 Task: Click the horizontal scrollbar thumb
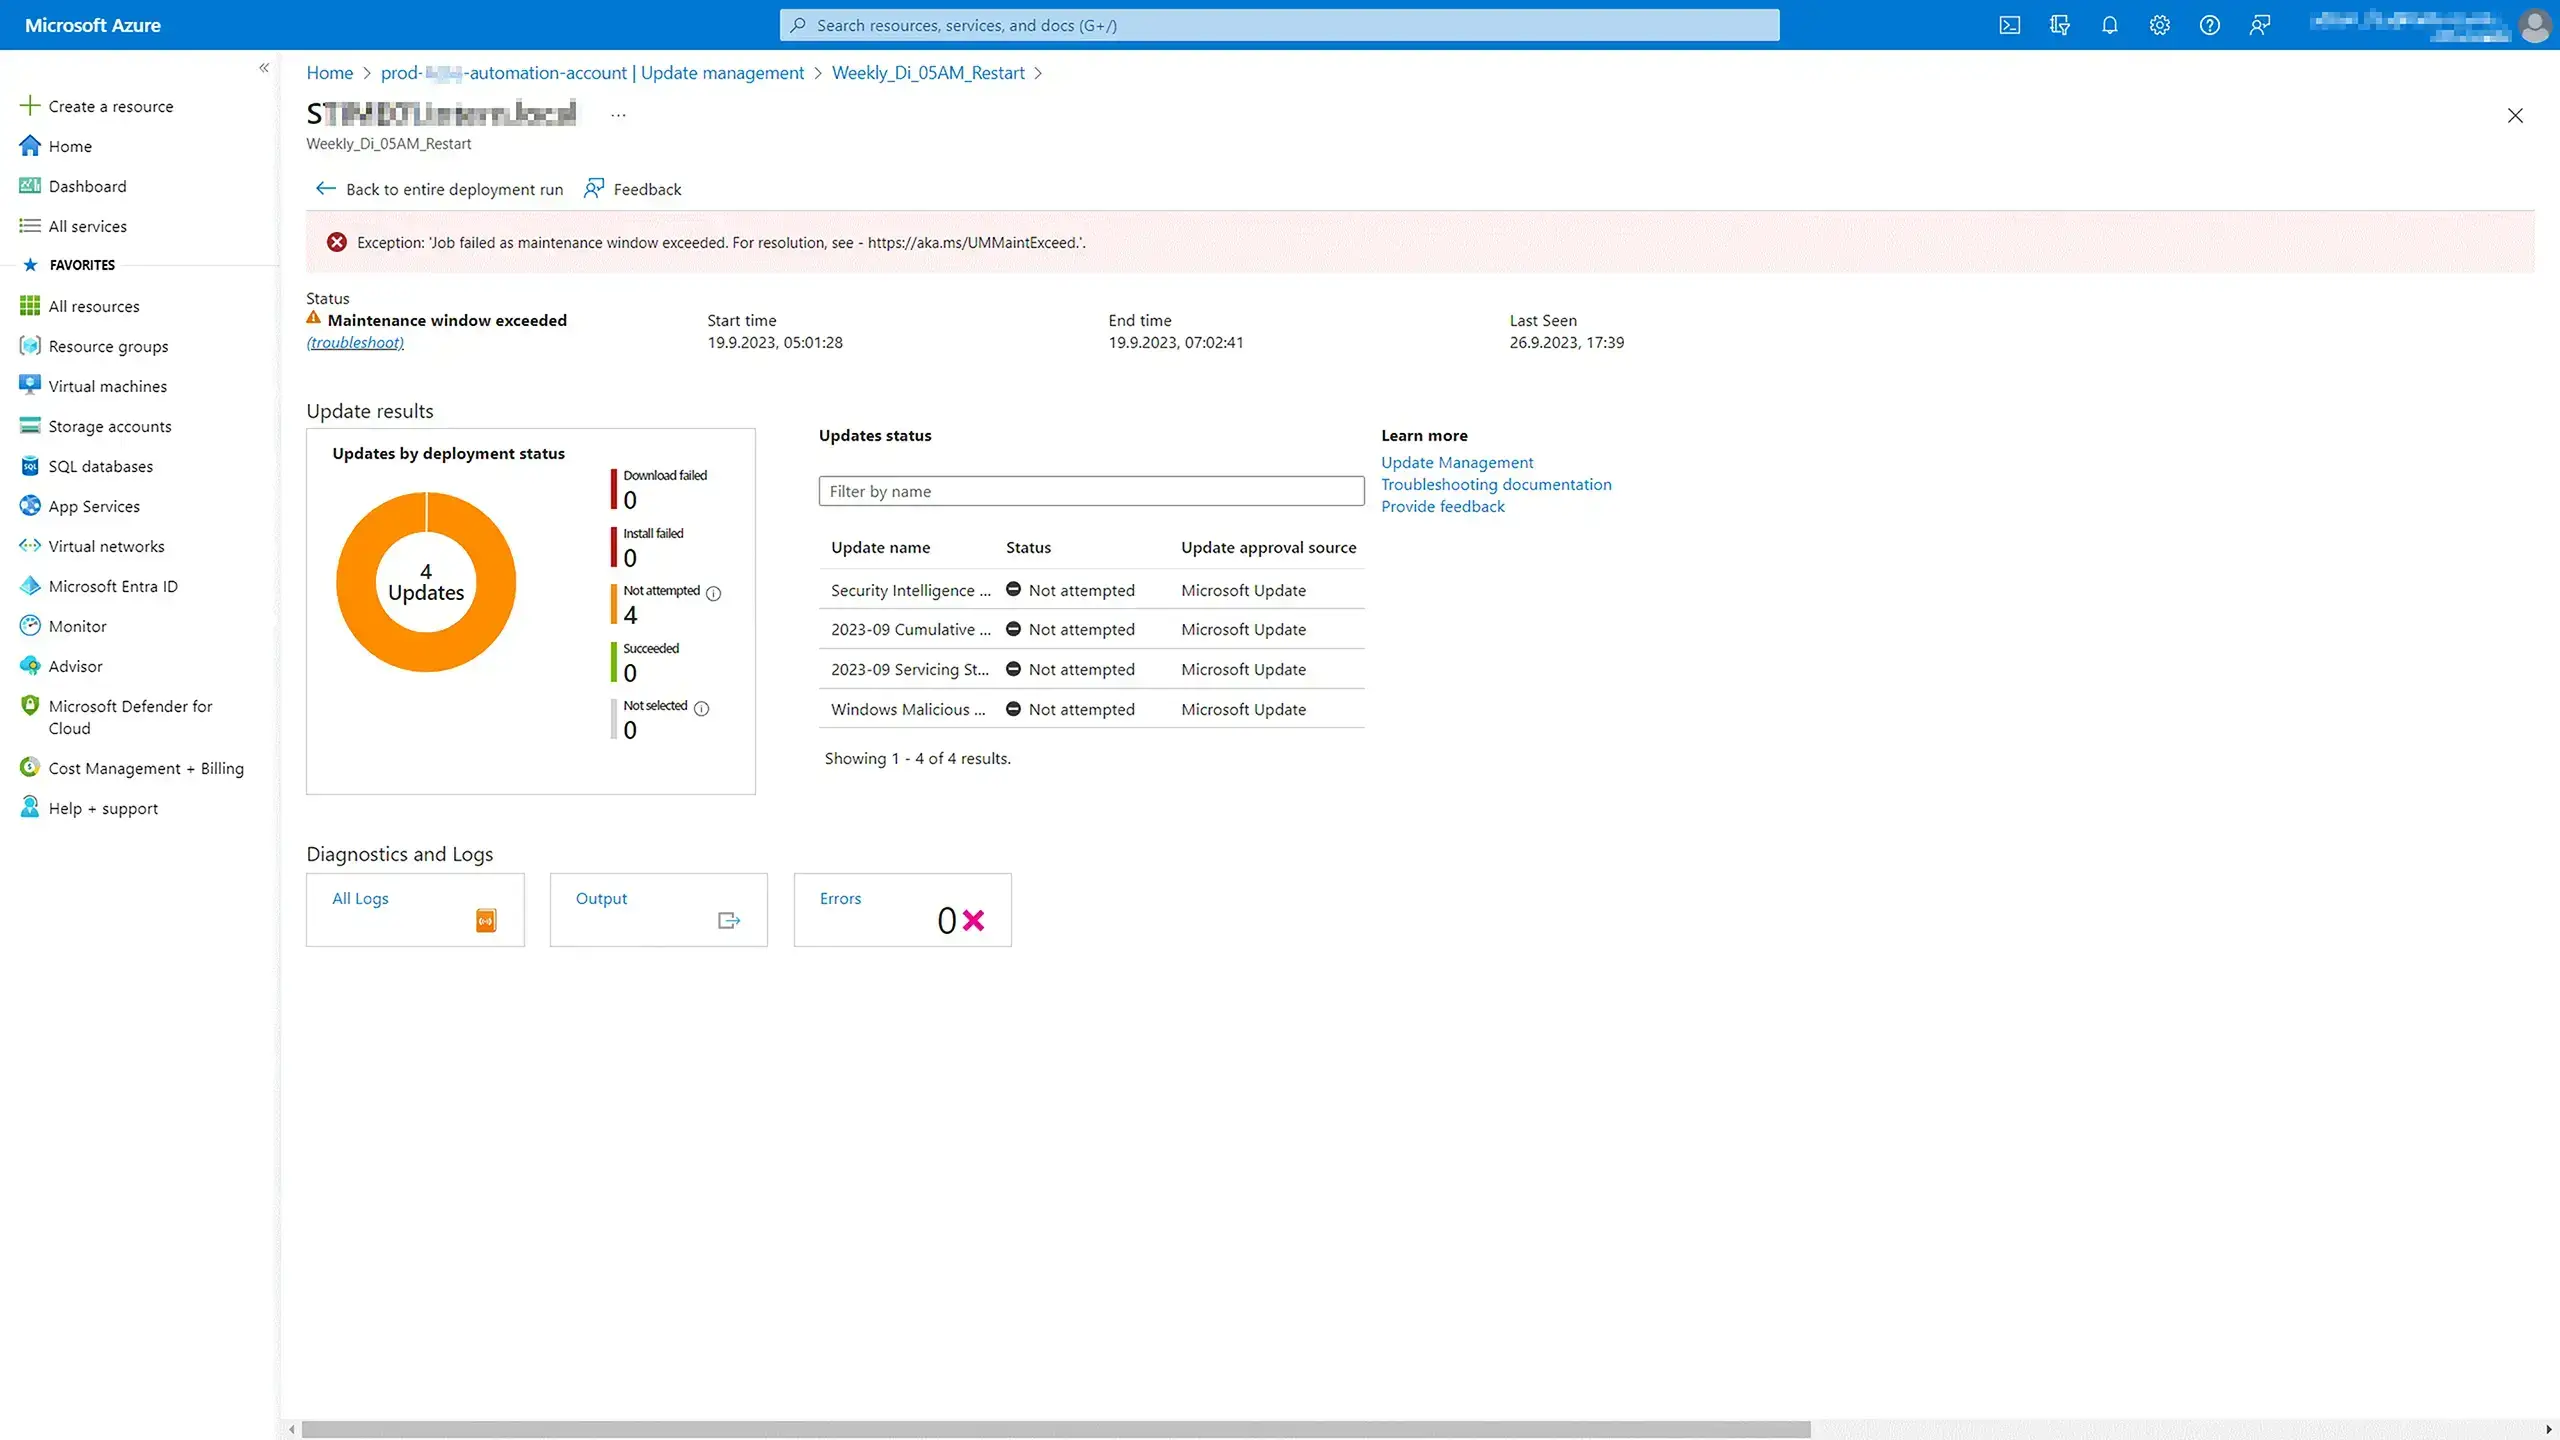[x=1056, y=1430]
